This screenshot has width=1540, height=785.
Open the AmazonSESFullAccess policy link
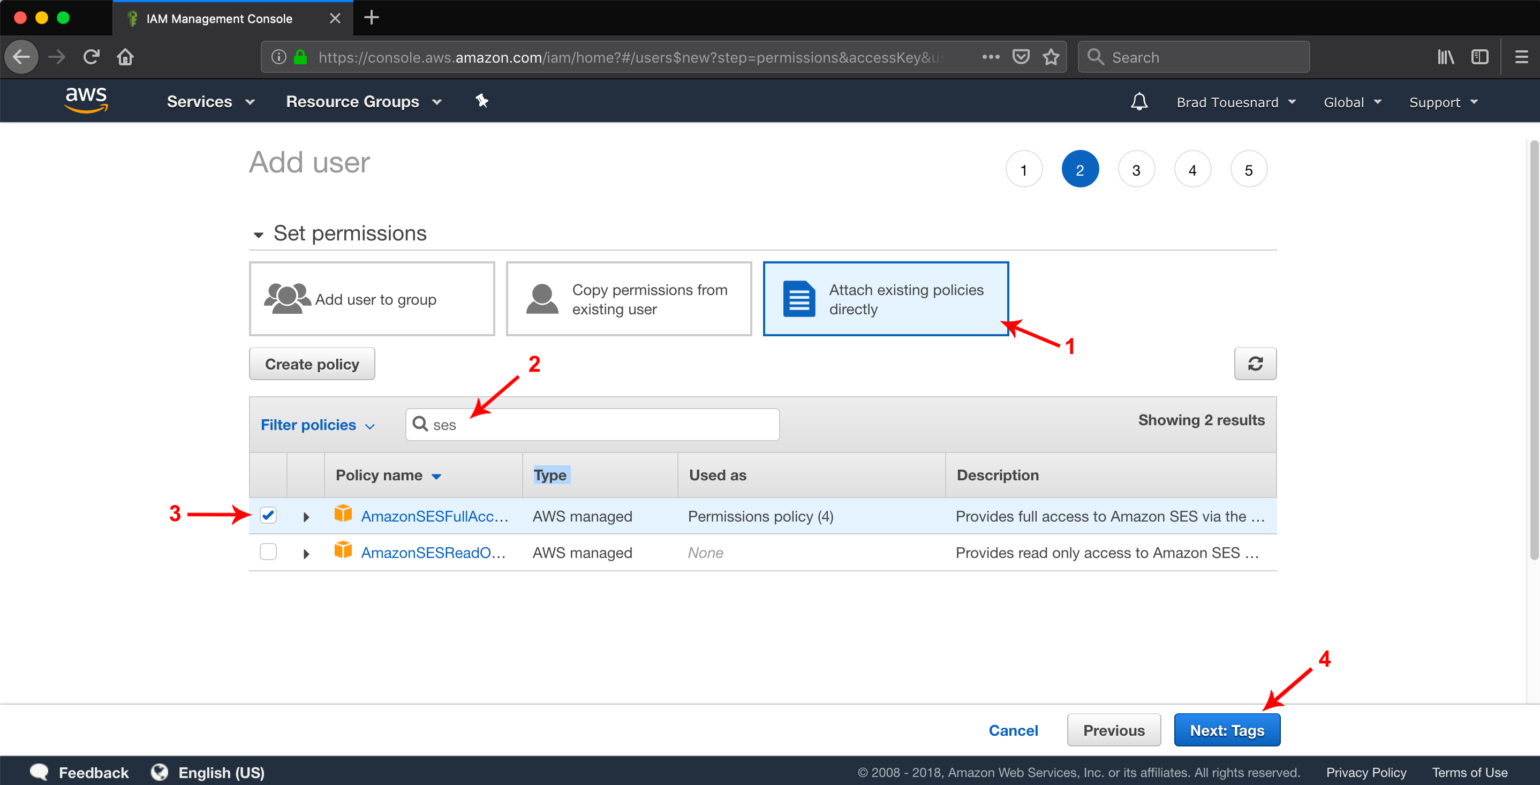tap(435, 516)
